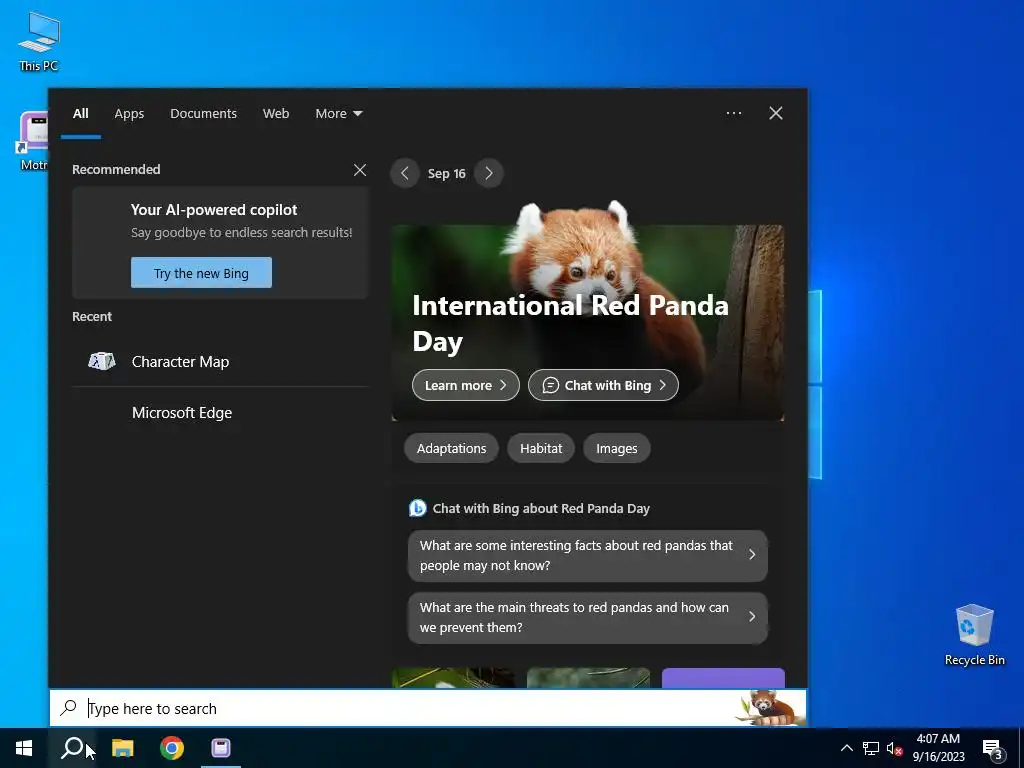
Task: Open Microsoft Edge from Recent
Action: point(220,413)
